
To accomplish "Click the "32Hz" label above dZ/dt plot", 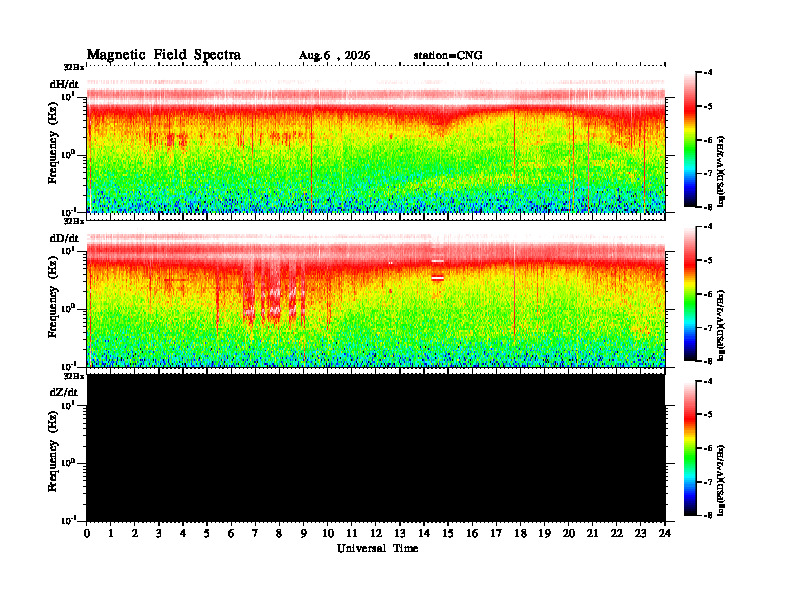I will (x=74, y=376).
